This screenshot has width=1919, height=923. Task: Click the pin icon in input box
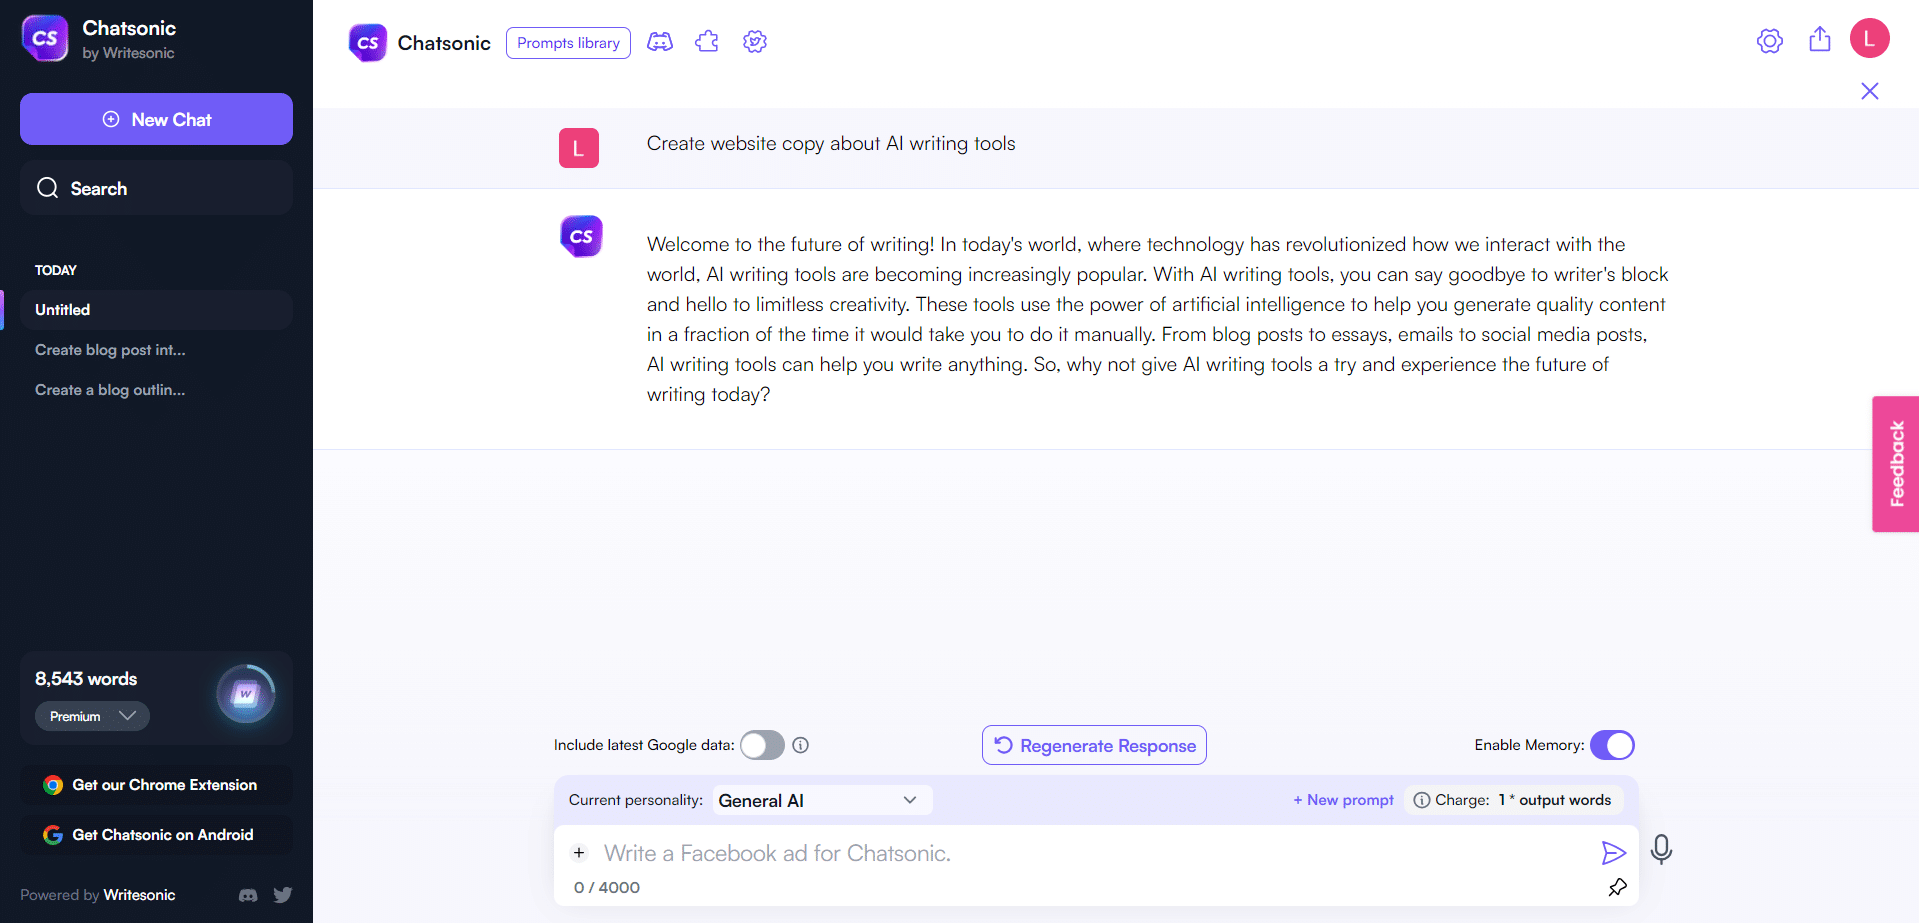(x=1617, y=887)
